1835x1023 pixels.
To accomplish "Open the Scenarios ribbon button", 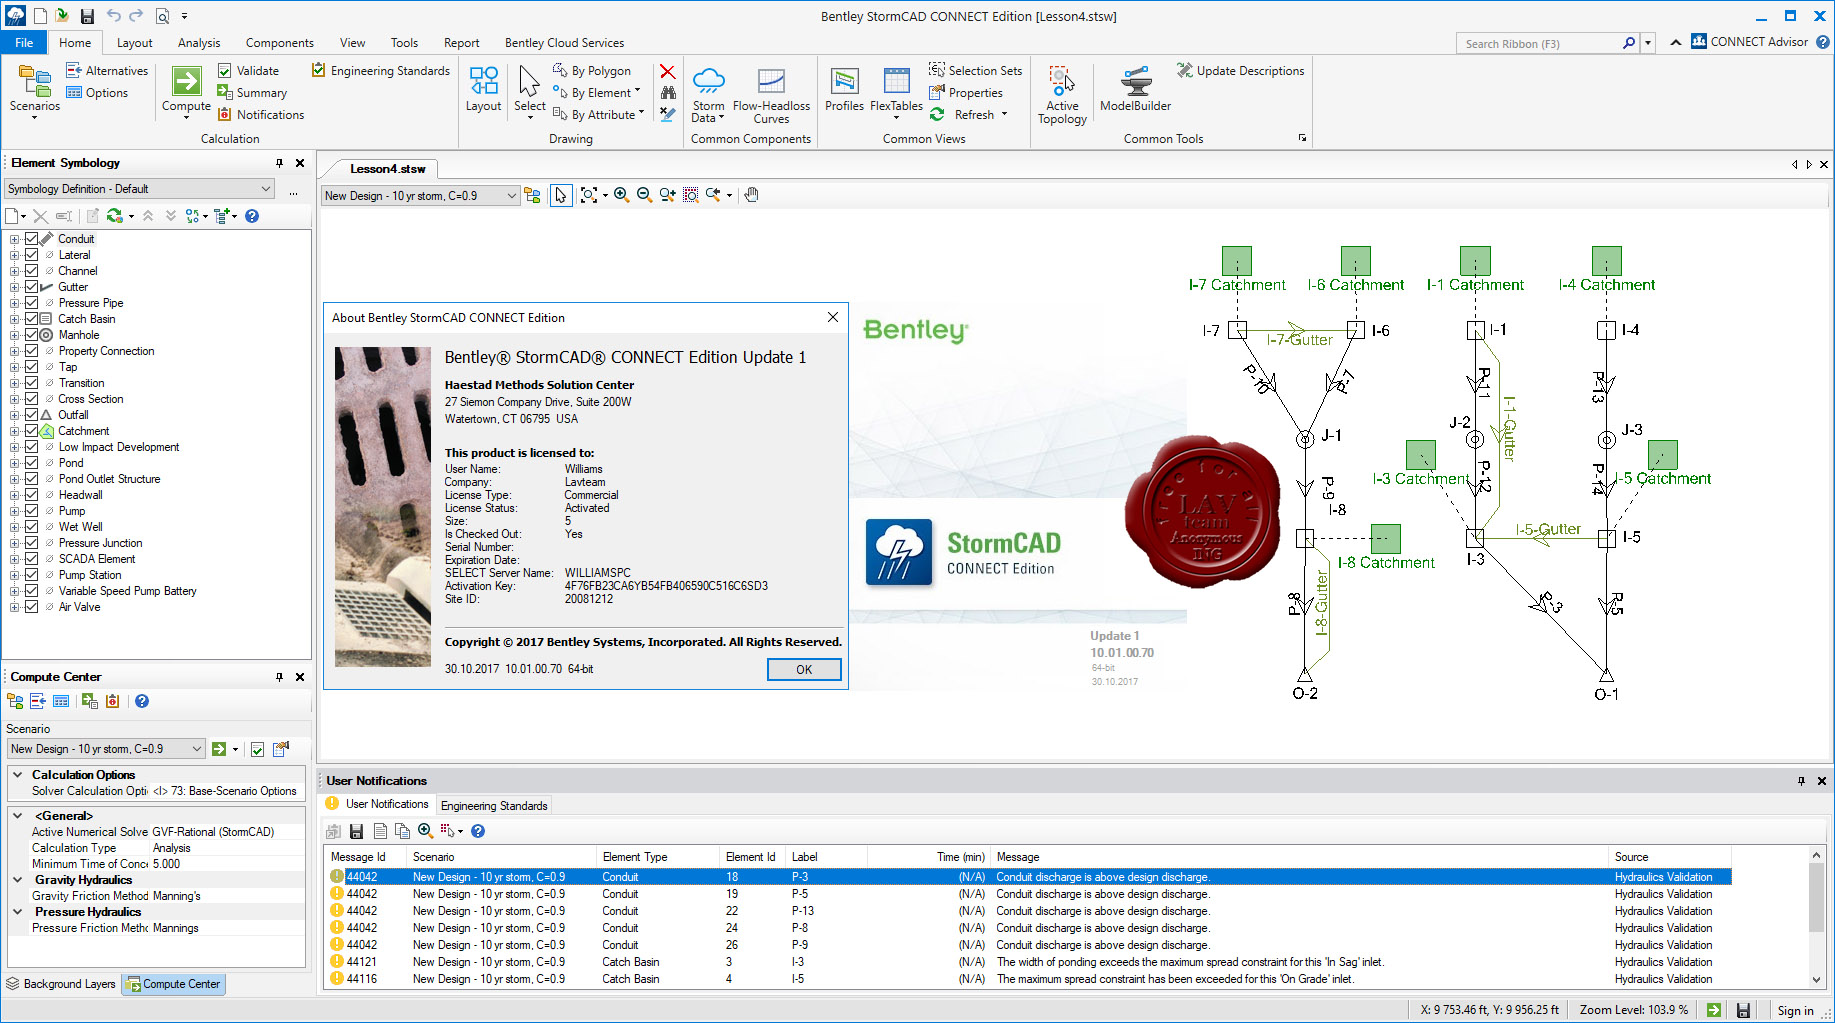I will click(x=35, y=90).
